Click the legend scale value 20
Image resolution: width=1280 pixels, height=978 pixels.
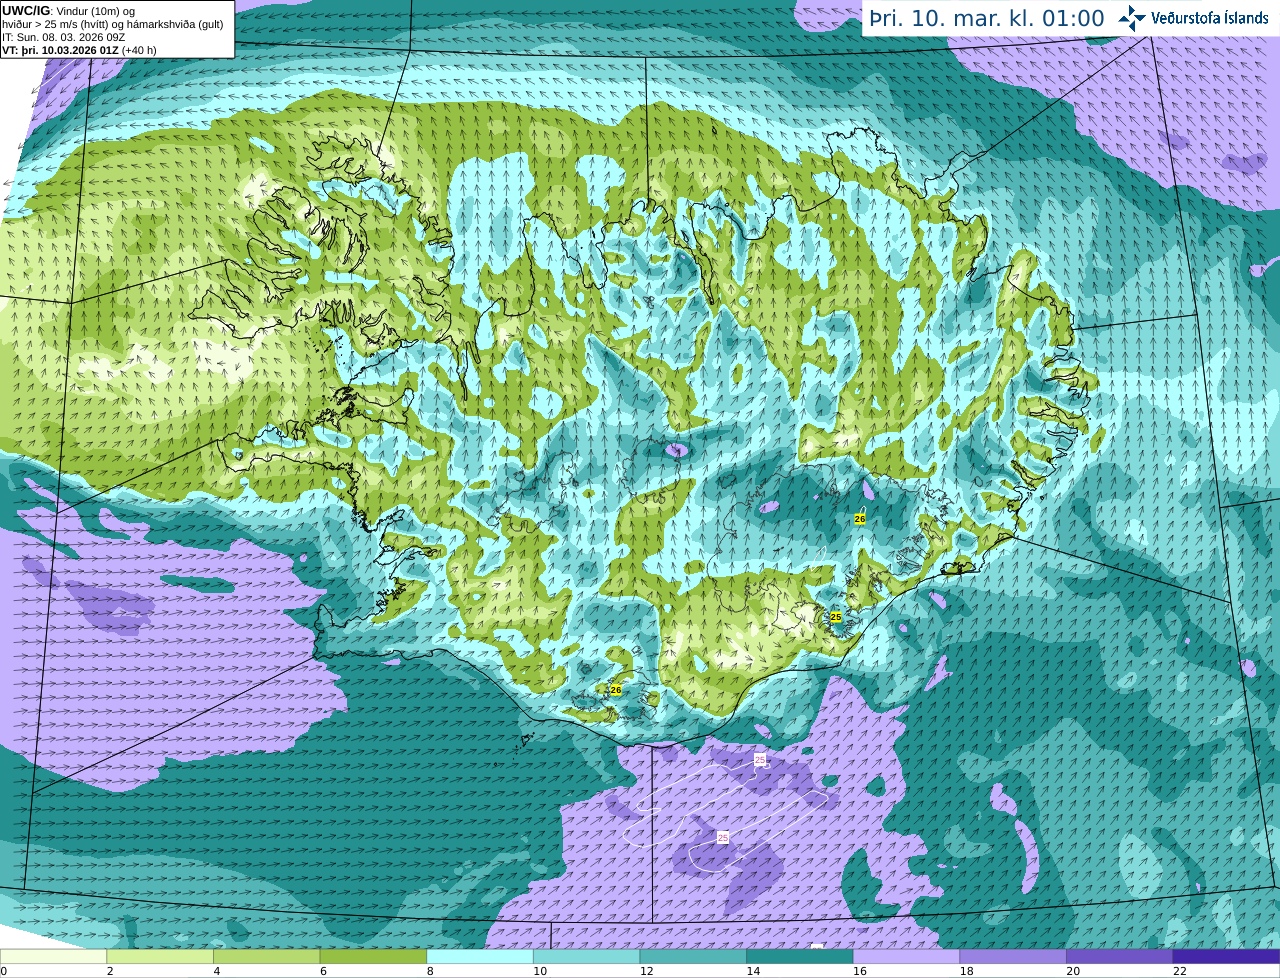pyautogui.click(x=1073, y=971)
